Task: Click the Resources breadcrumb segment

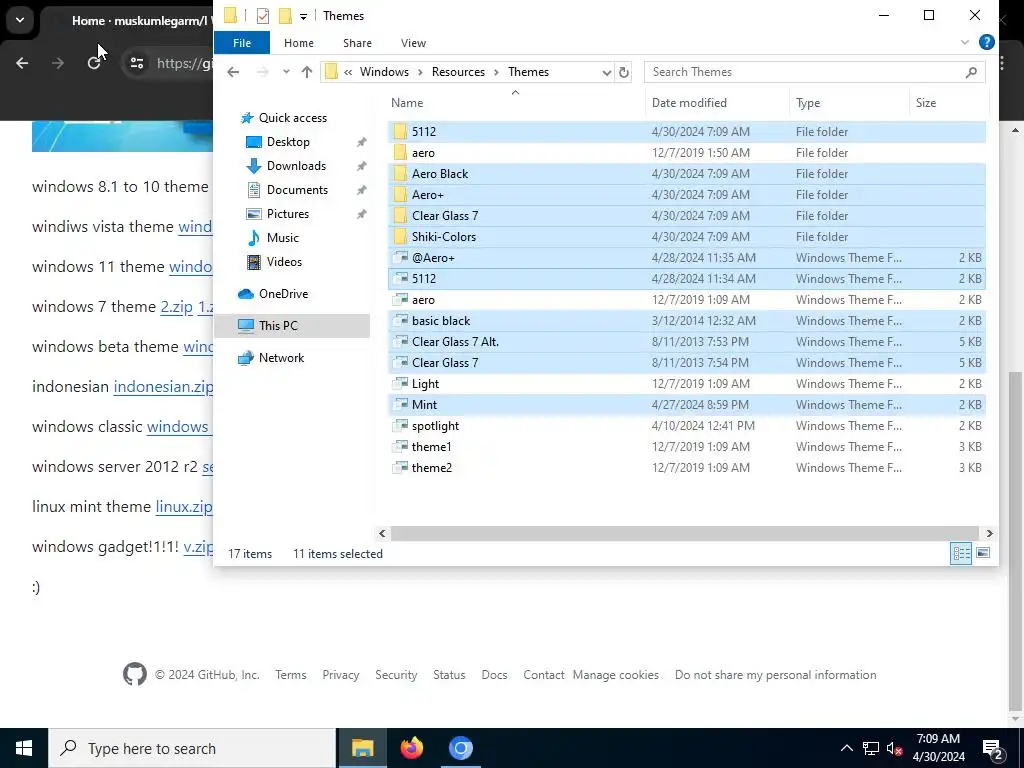Action: coord(458,72)
